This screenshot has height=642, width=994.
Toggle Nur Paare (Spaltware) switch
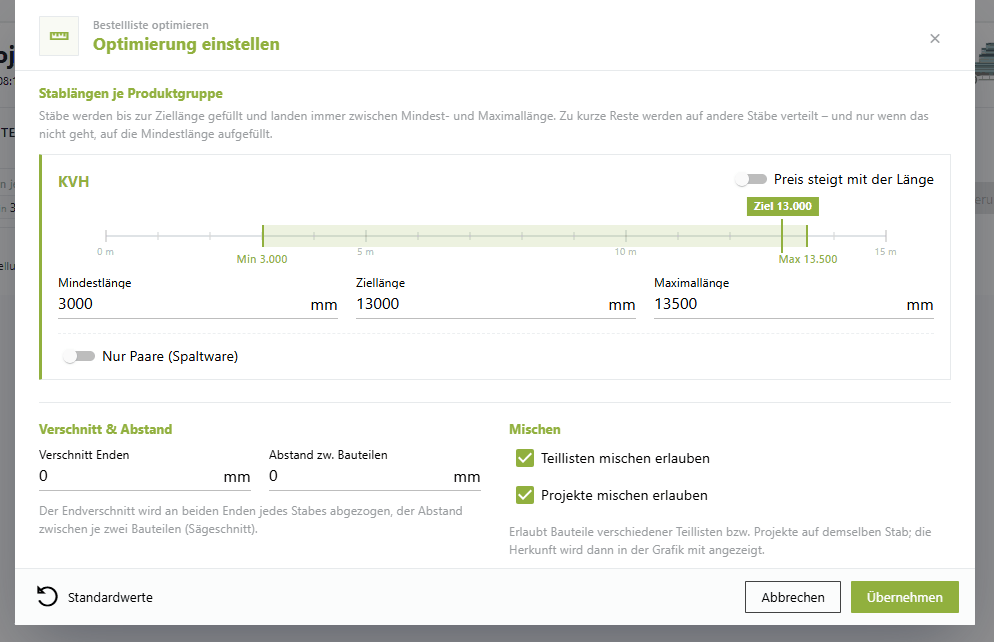click(x=79, y=356)
